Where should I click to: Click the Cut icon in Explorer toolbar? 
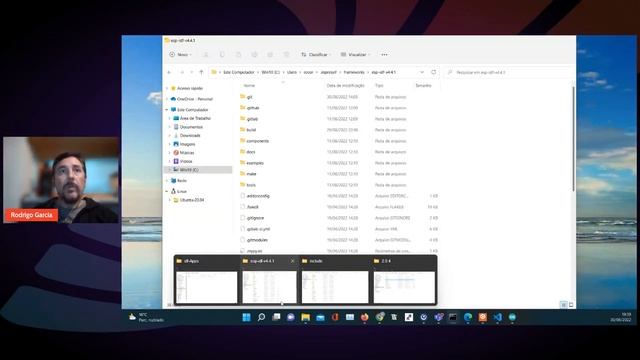pyautogui.click(x=206, y=54)
